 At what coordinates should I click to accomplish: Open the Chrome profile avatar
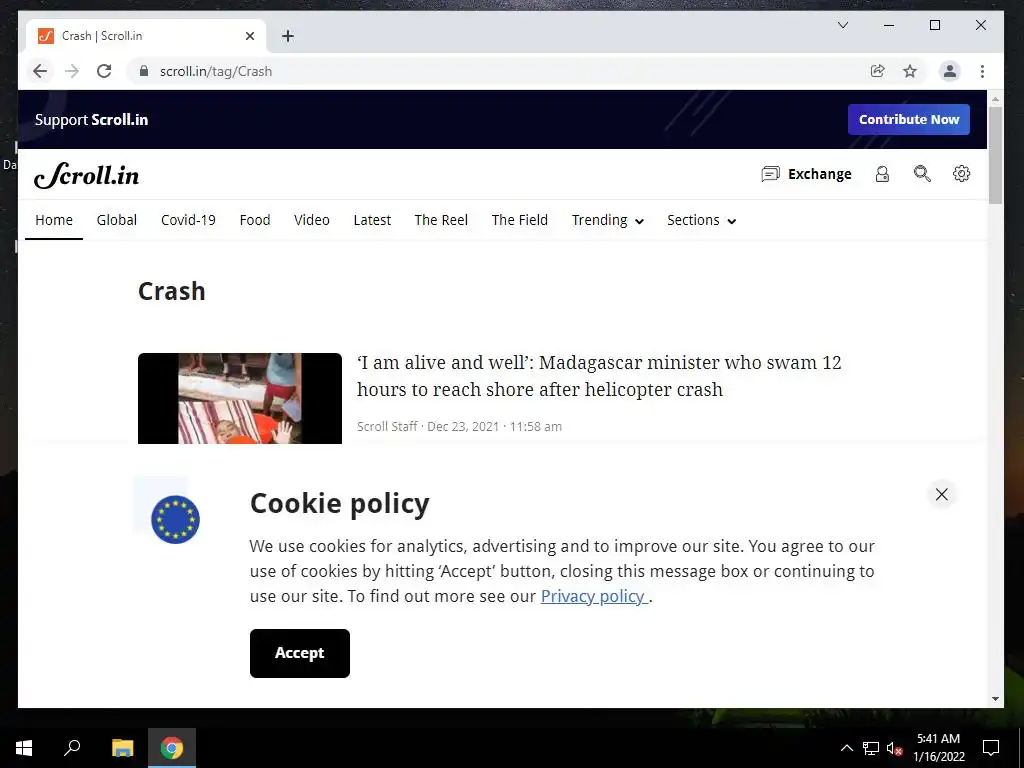950,71
